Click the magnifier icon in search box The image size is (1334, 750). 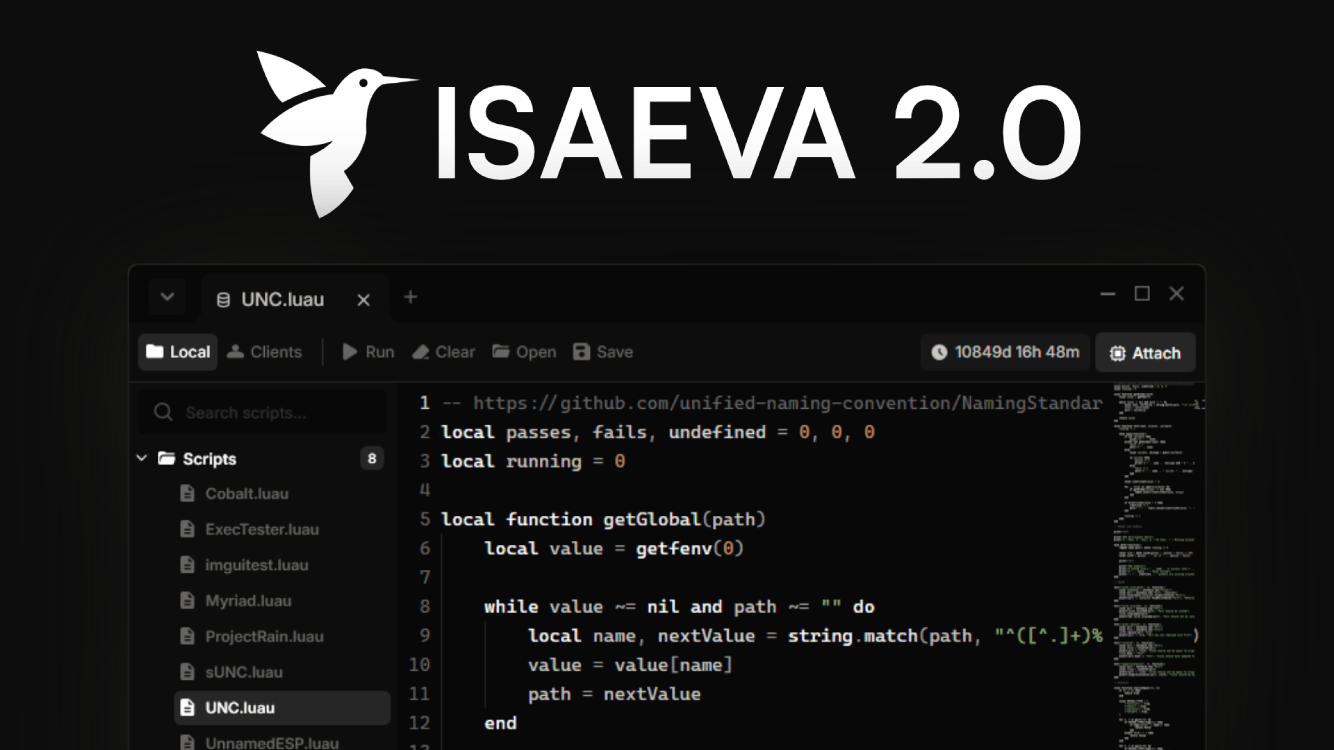point(163,412)
